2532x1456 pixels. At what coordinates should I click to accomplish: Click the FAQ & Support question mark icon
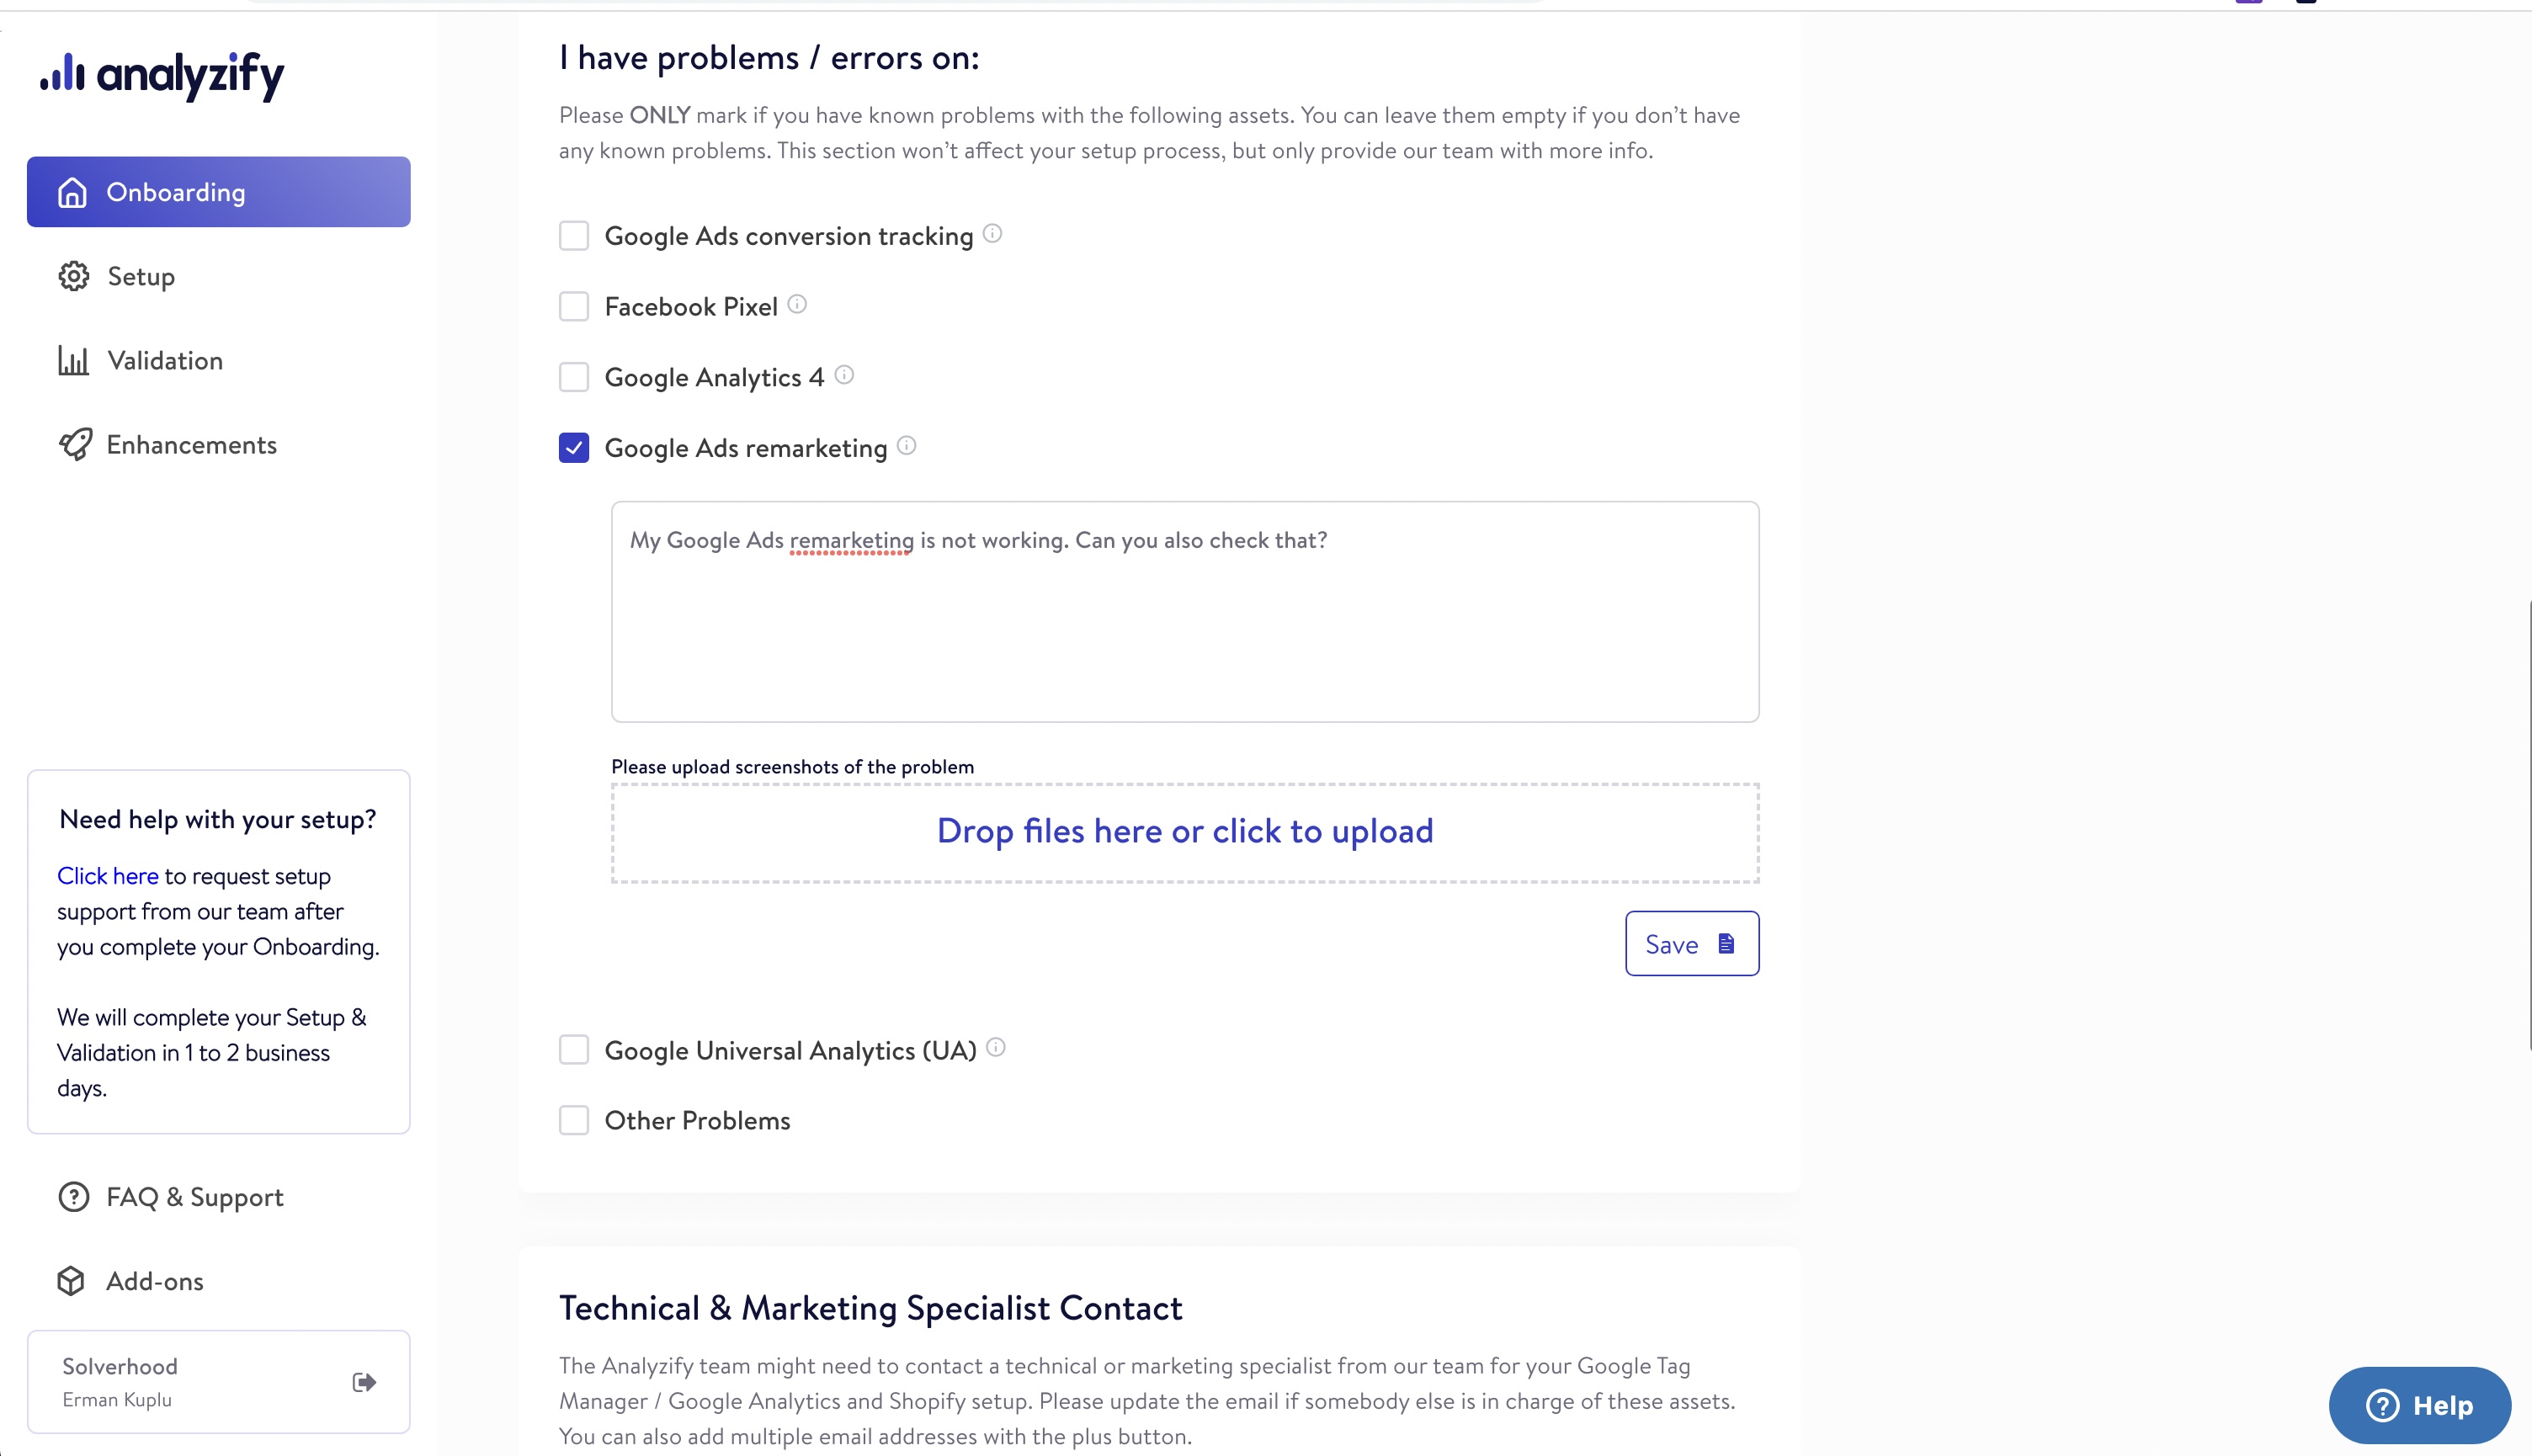74,1197
